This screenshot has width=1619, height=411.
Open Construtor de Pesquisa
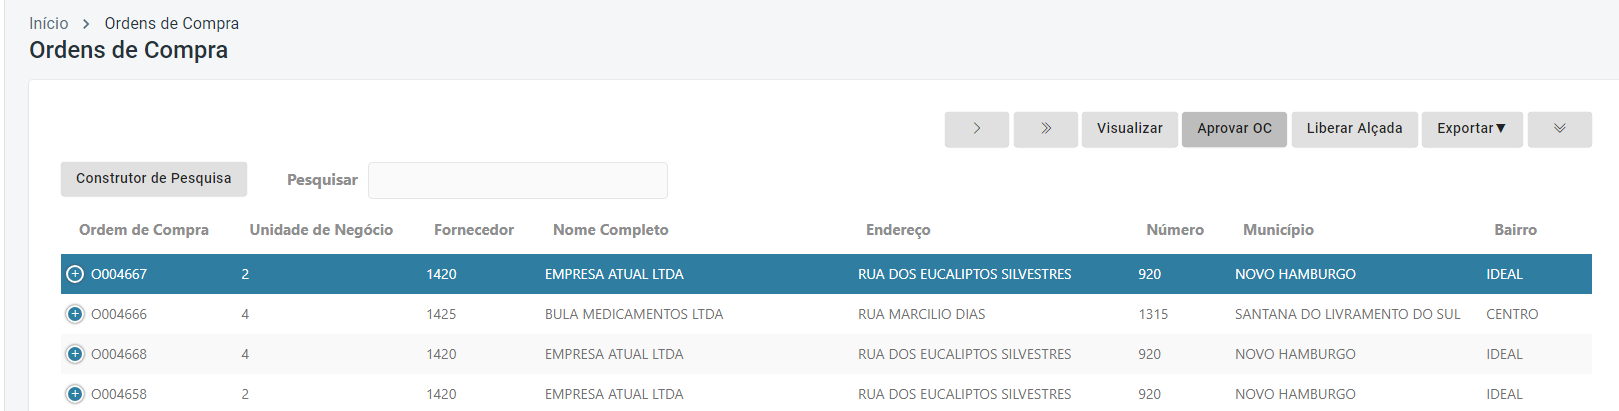[153, 179]
